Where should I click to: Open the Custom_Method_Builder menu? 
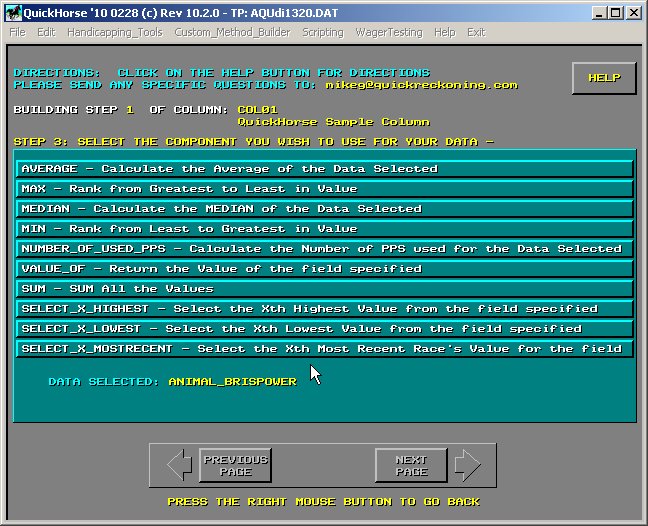point(232,32)
